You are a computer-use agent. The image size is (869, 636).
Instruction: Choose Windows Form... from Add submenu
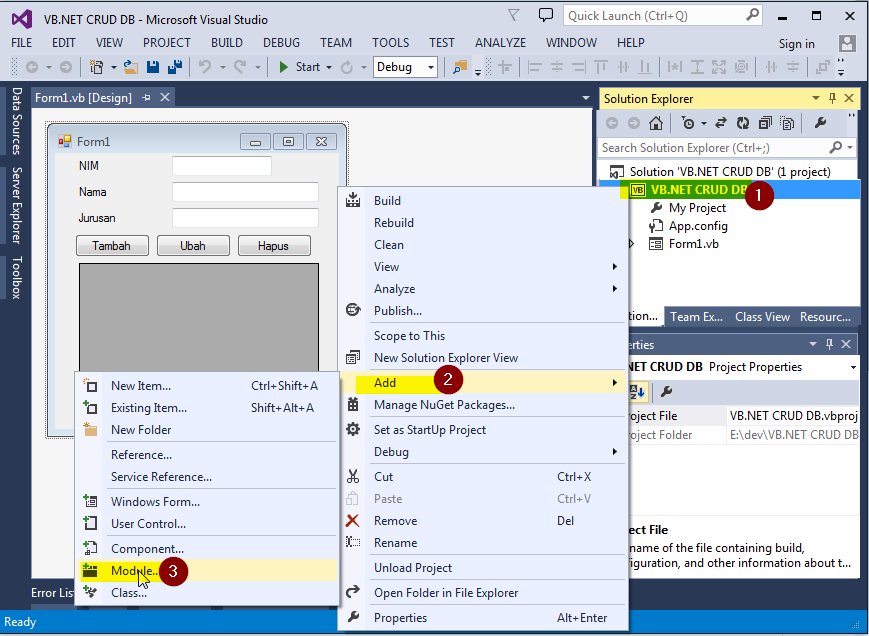(206, 502)
